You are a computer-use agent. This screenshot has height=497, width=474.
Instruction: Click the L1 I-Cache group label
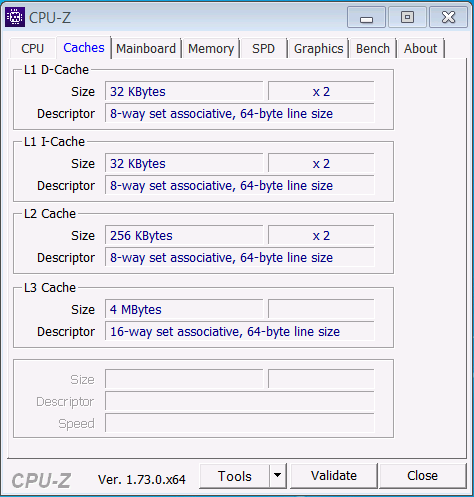[x=54, y=142]
